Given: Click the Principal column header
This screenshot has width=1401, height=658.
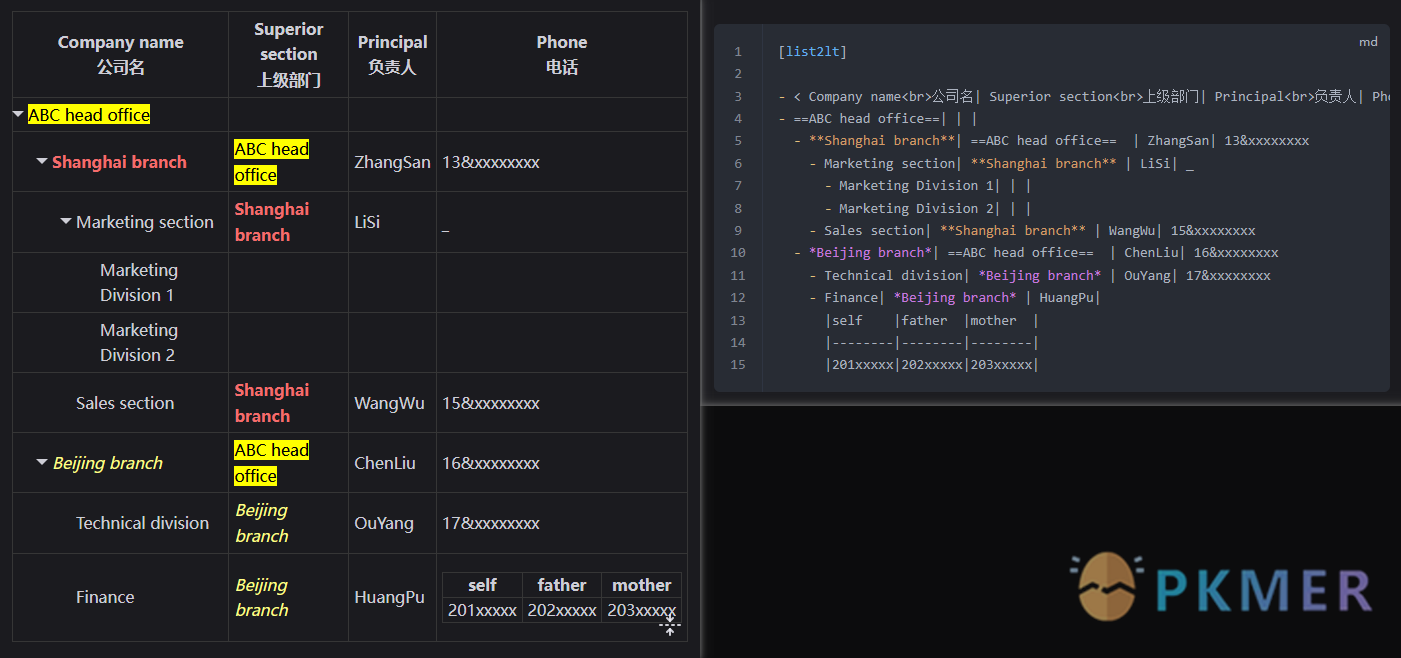Looking at the screenshot, I should (x=393, y=54).
